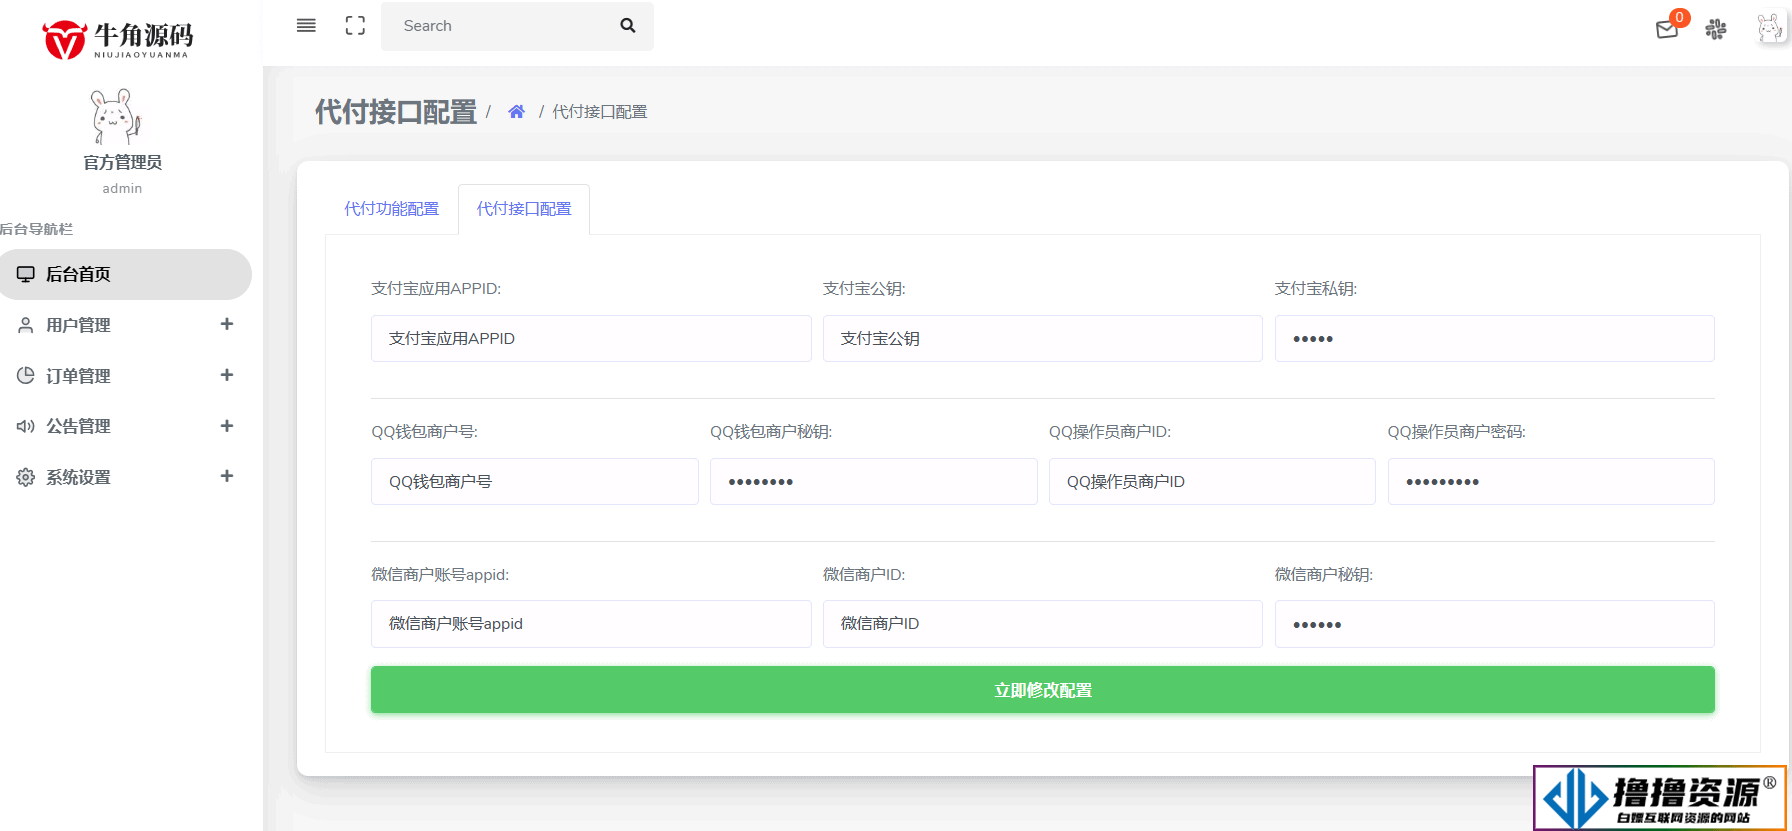Click the monitor icon beside 后台首页
1792x831 pixels.
[x=26, y=274]
